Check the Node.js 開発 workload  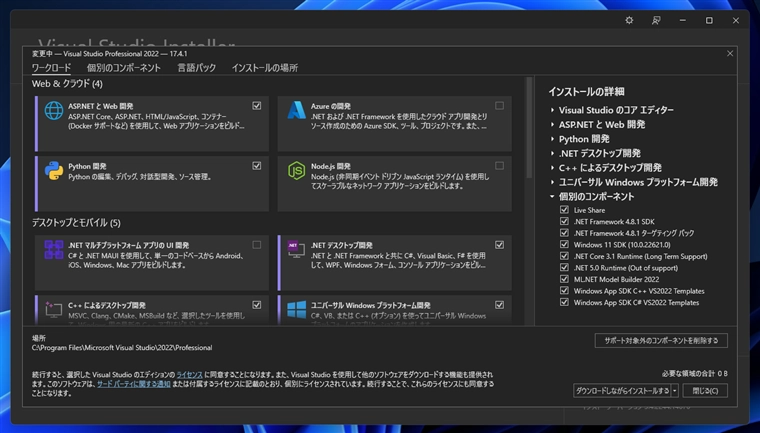click(x=499, y=166)
